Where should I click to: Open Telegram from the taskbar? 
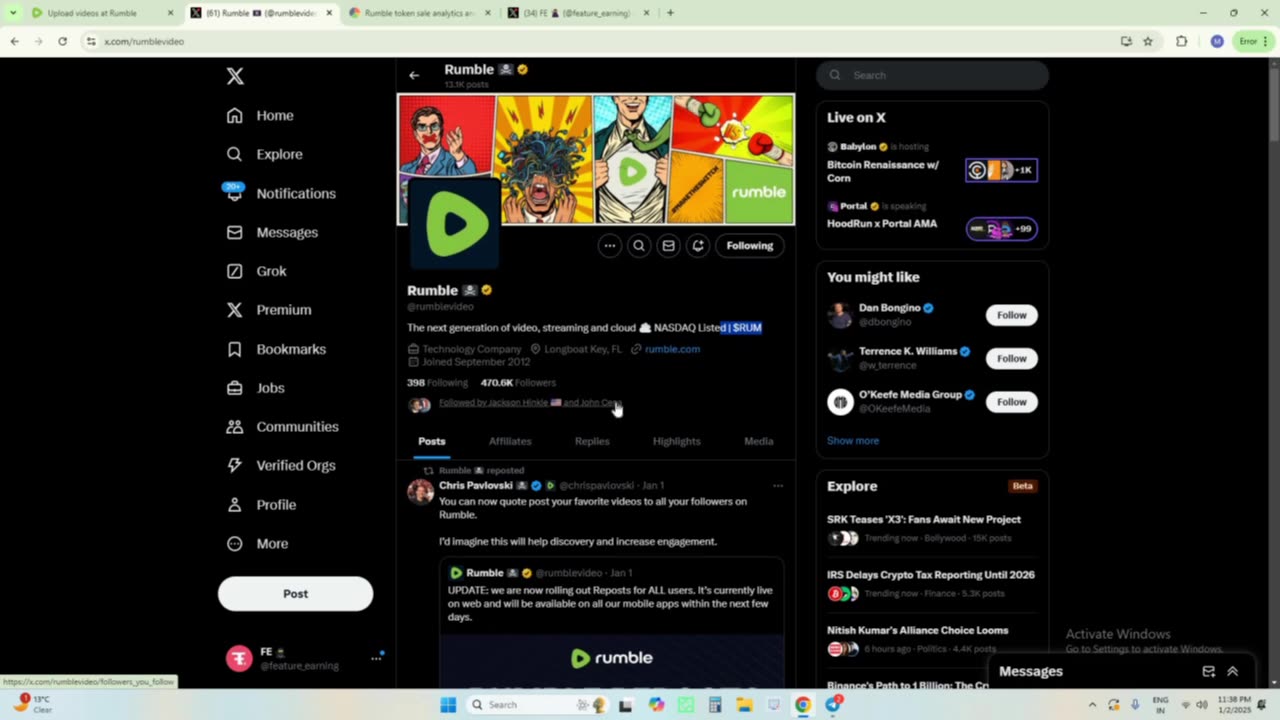833,705
